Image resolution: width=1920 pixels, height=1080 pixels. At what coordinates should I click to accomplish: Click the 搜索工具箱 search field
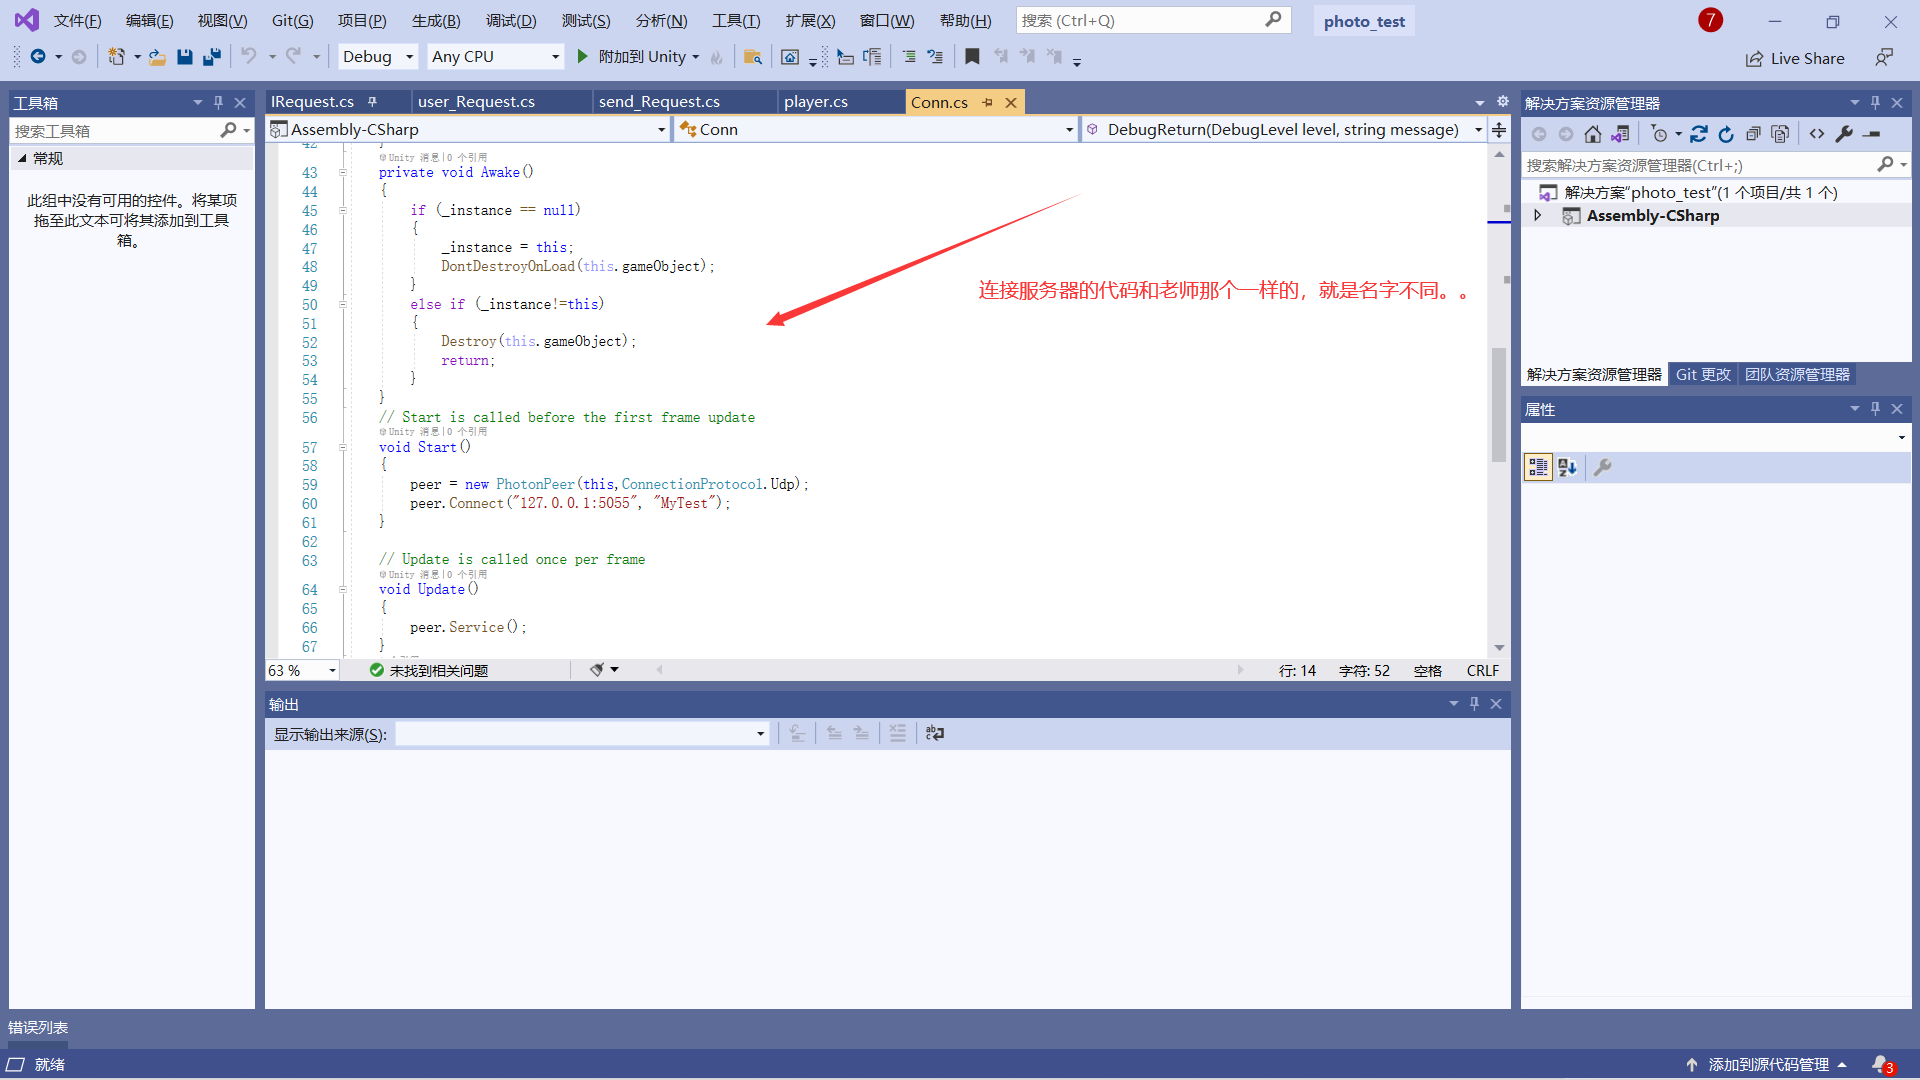(131, 130)
